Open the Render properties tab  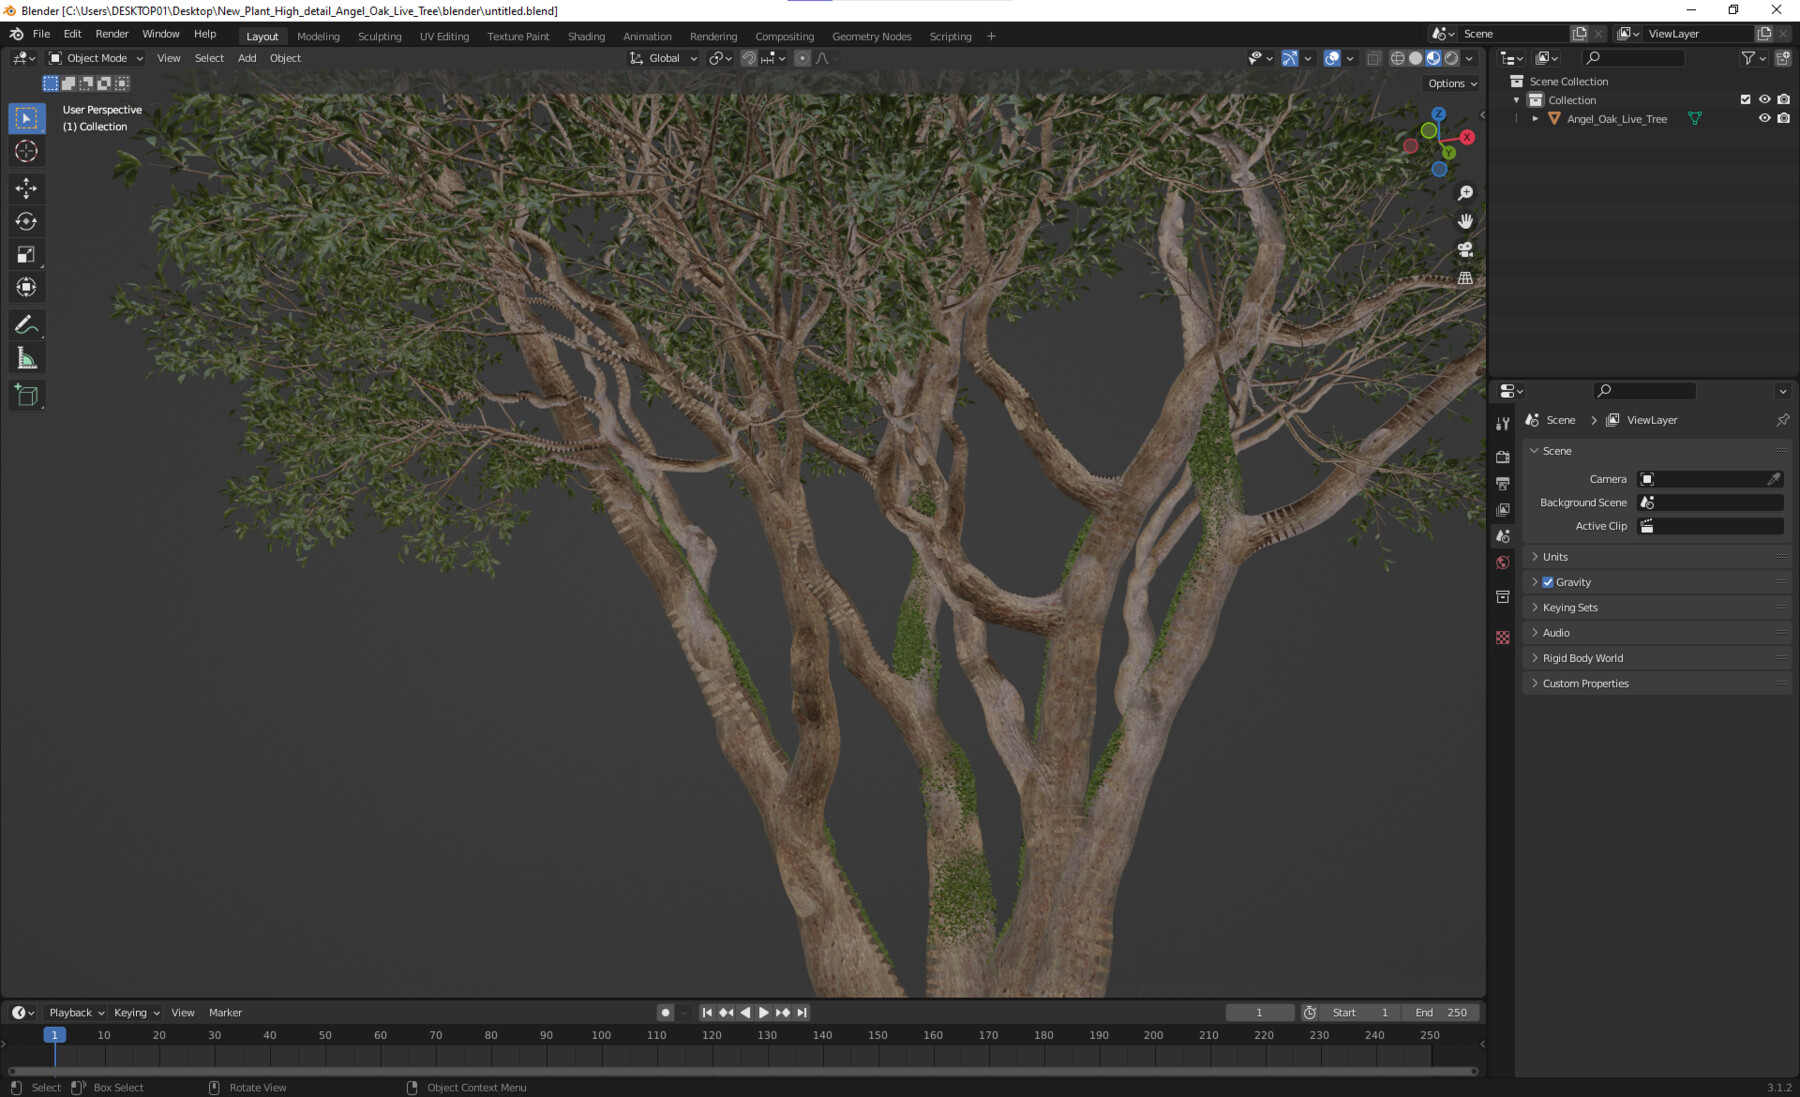pos(1503,456)
